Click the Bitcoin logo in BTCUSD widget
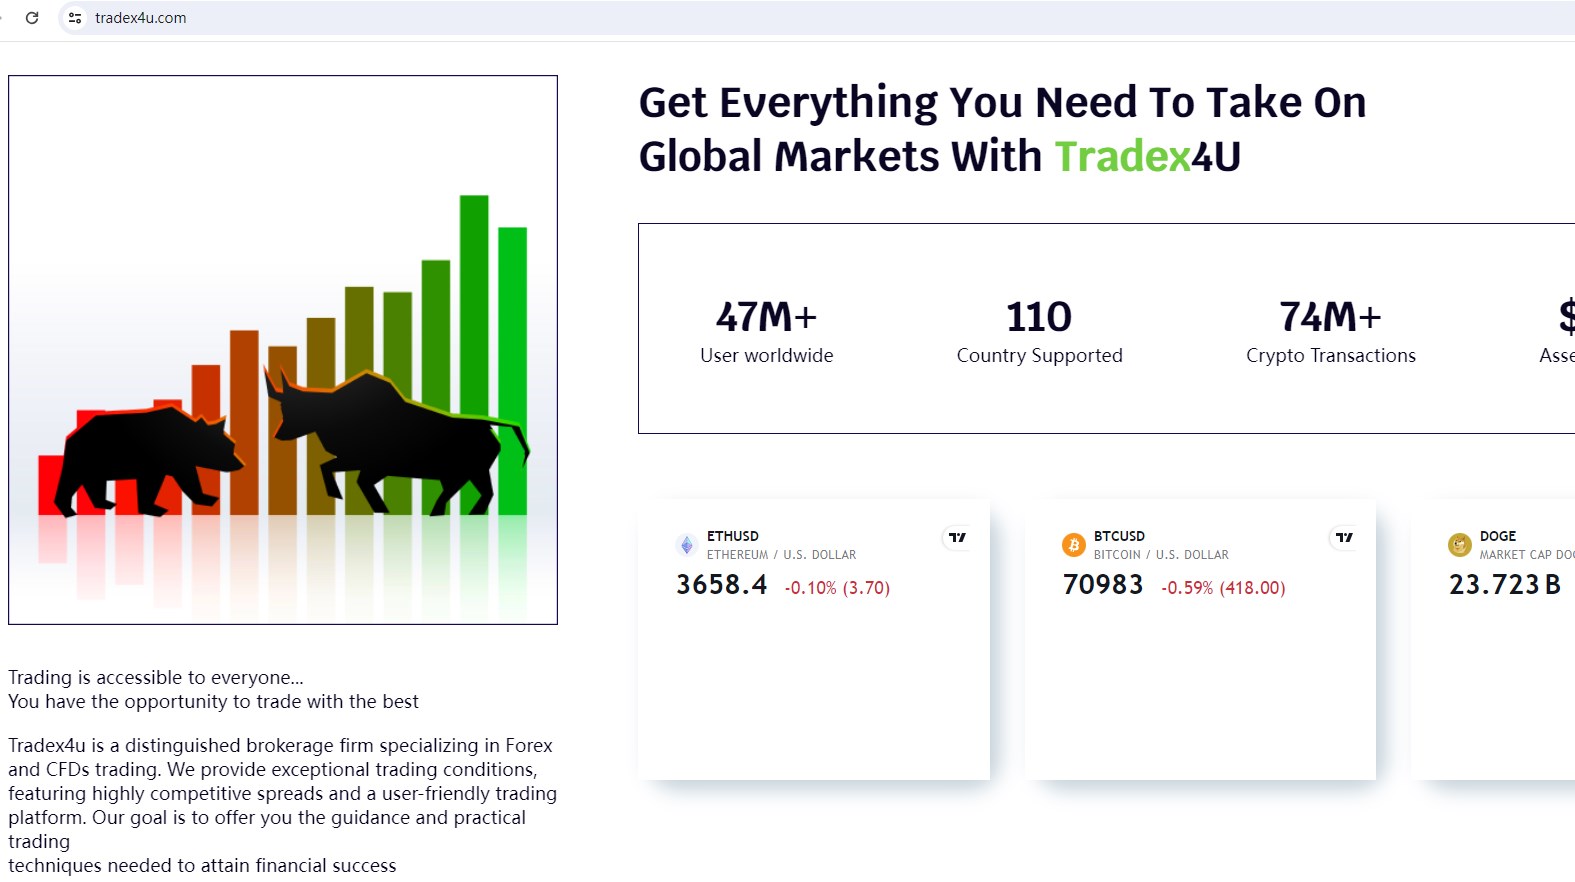 click(1073, 545)
